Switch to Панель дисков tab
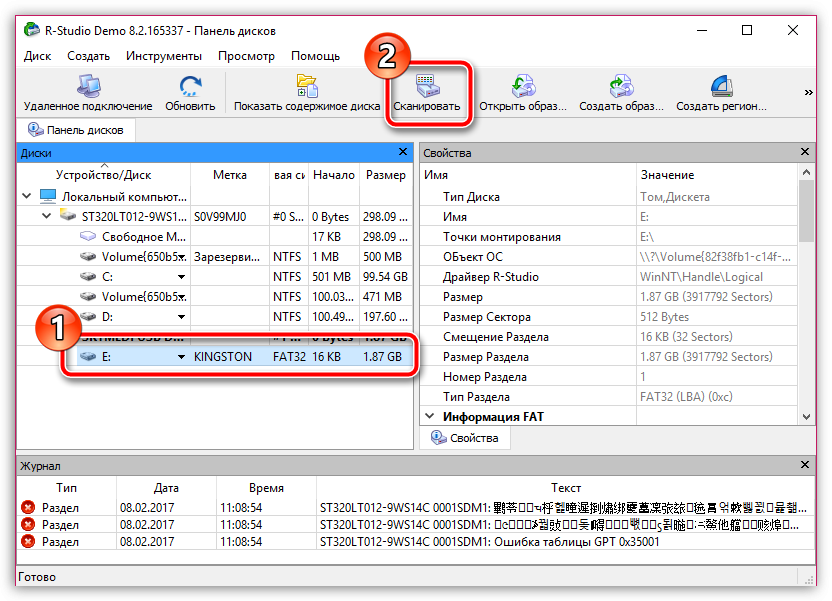 pos(76,129)
